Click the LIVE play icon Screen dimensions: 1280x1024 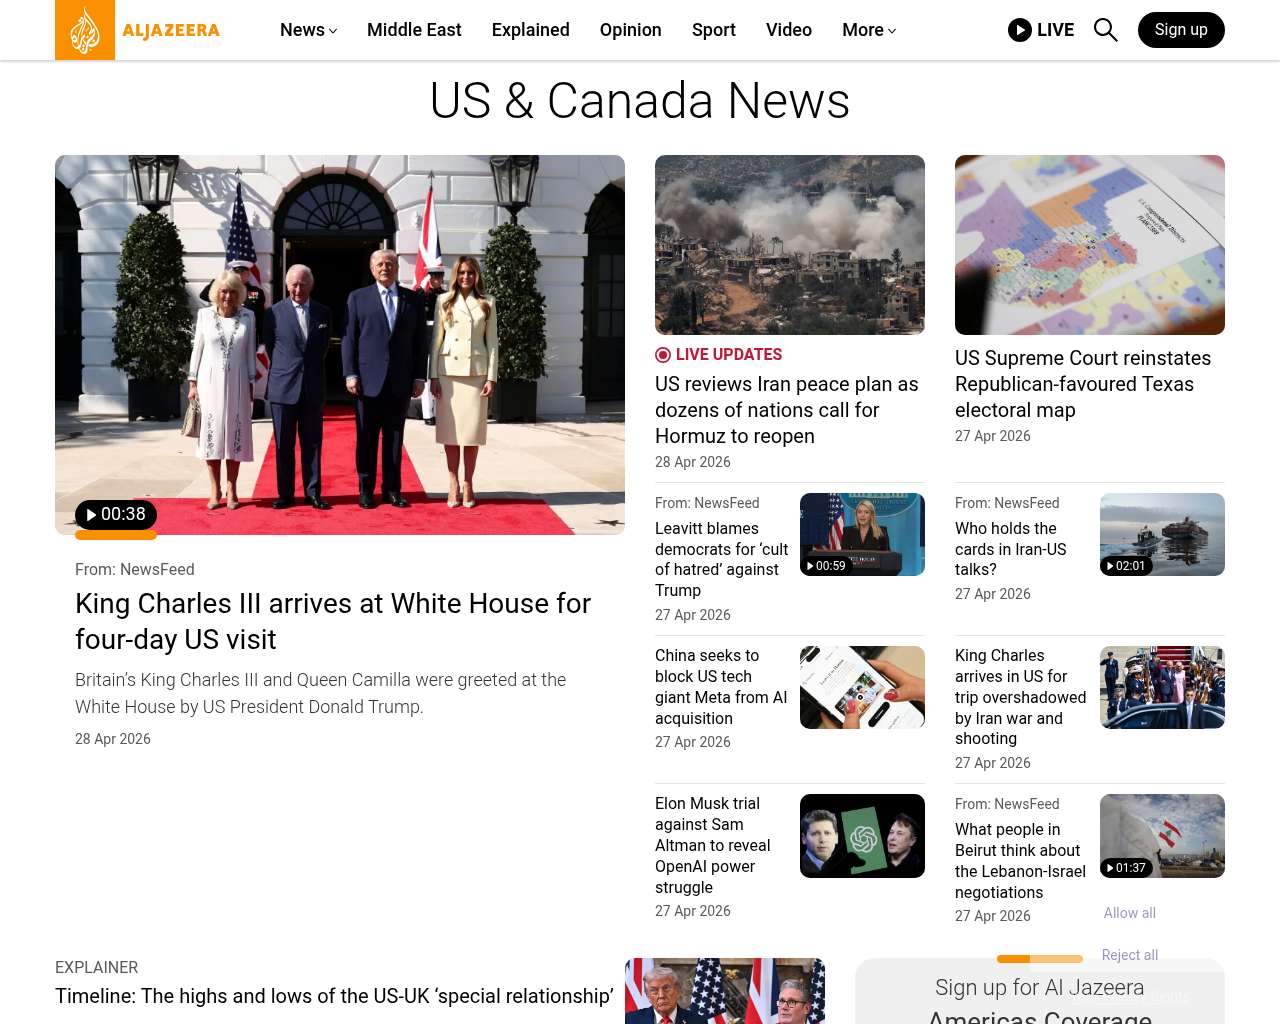1019,30
